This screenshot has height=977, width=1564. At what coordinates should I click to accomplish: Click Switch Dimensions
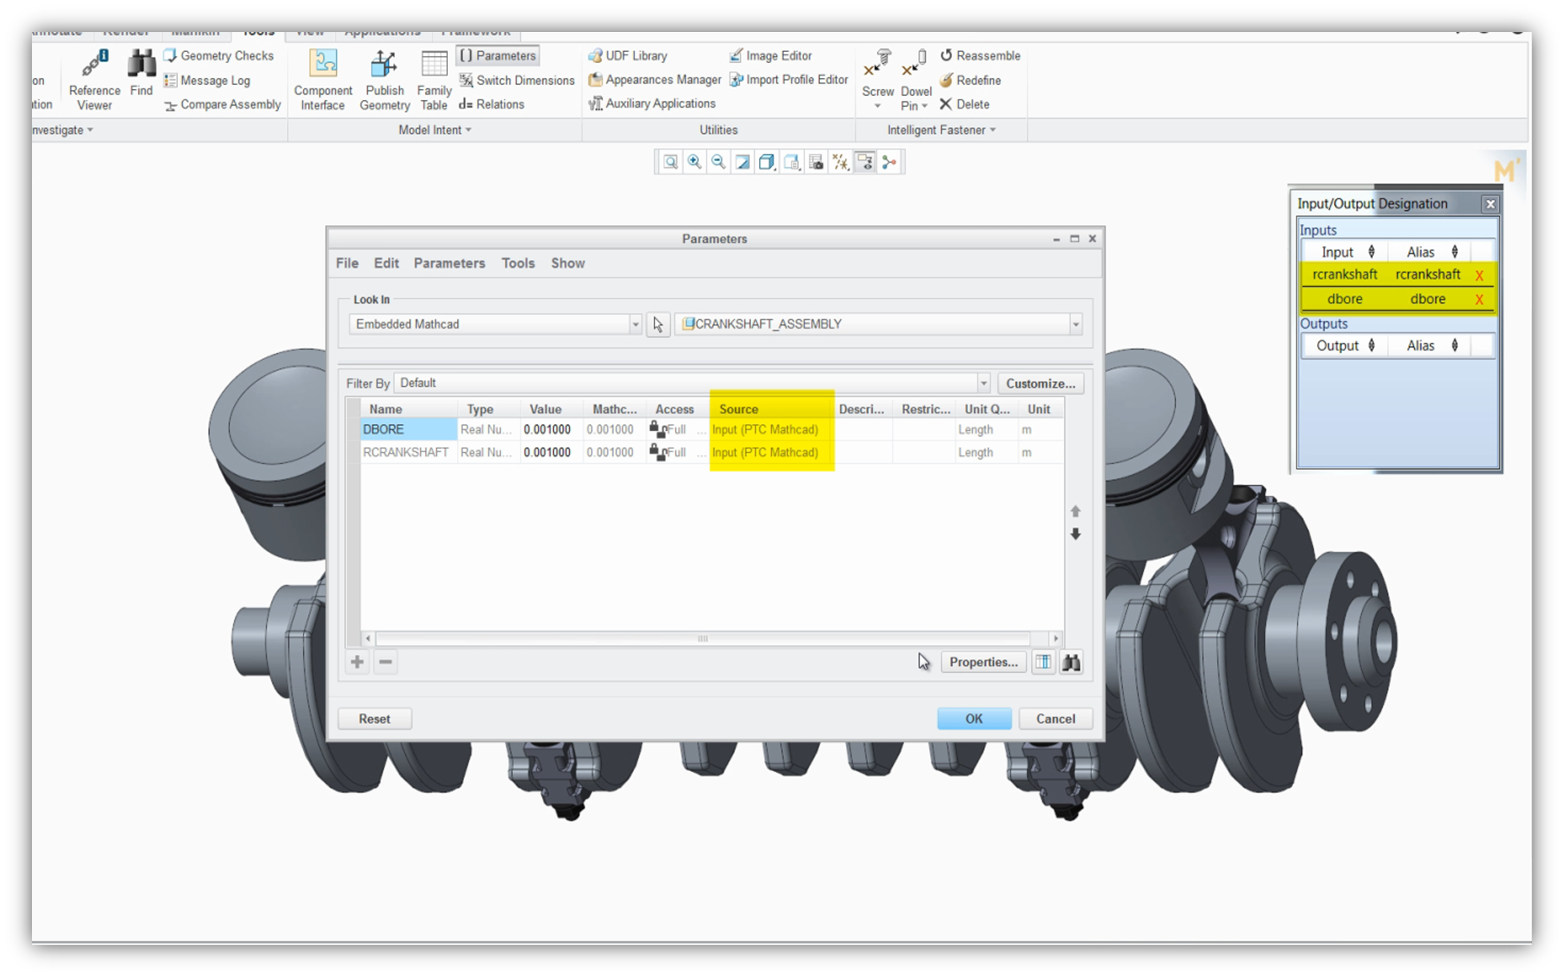pyautogui.click(x=516, y=80)
